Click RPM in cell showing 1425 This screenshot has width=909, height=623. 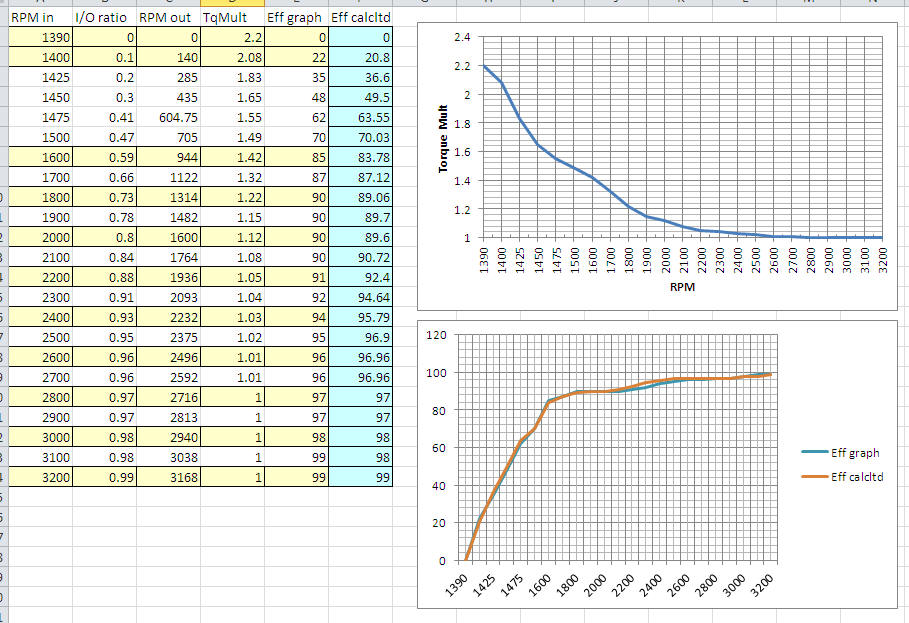click(x=41, y=78)
